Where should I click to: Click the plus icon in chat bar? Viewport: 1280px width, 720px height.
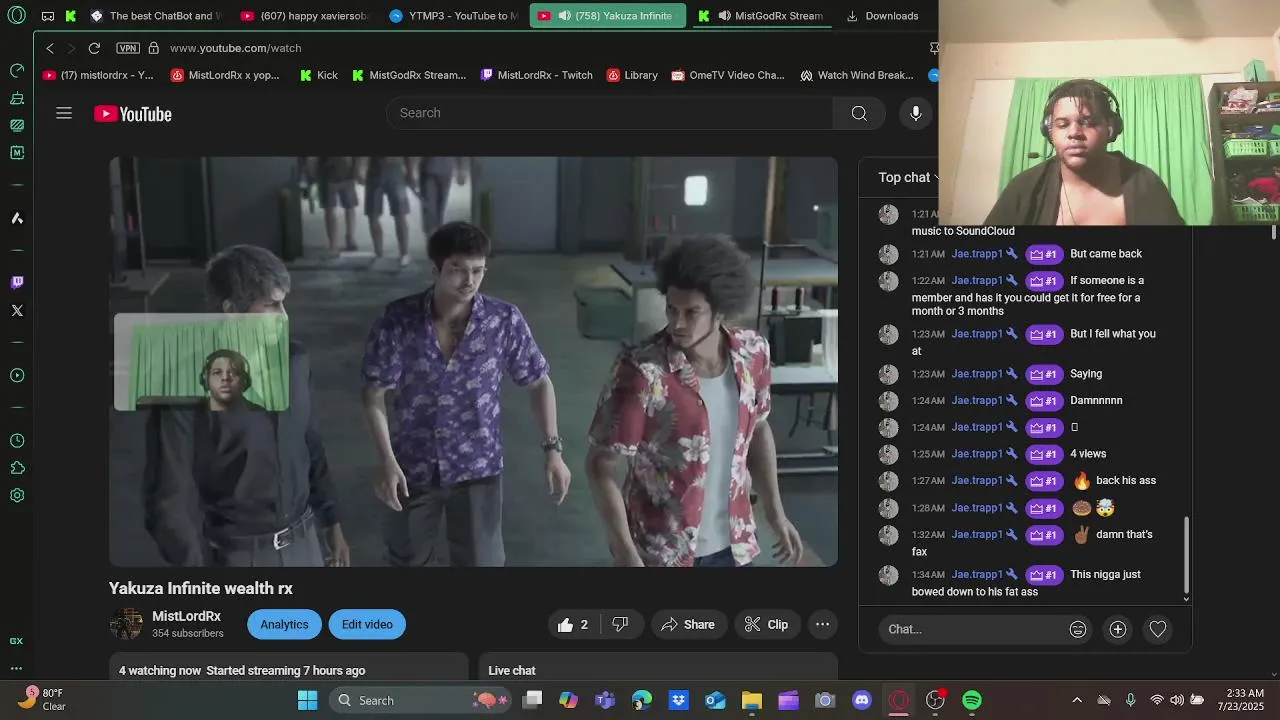(1118, 629)
